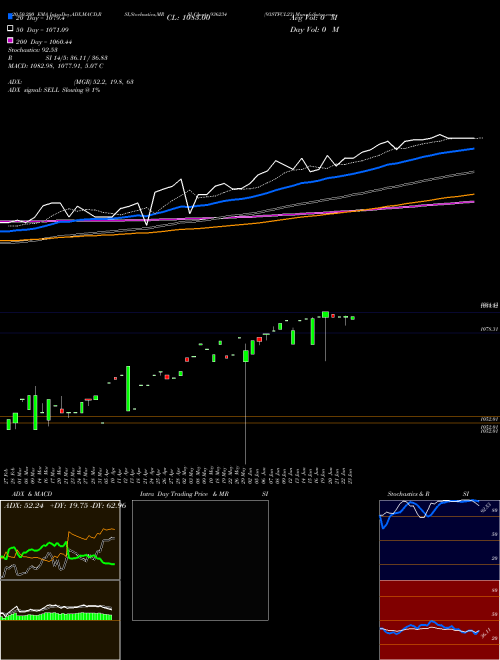Open the red RSI oscillator panel

(x=439, y=620)
